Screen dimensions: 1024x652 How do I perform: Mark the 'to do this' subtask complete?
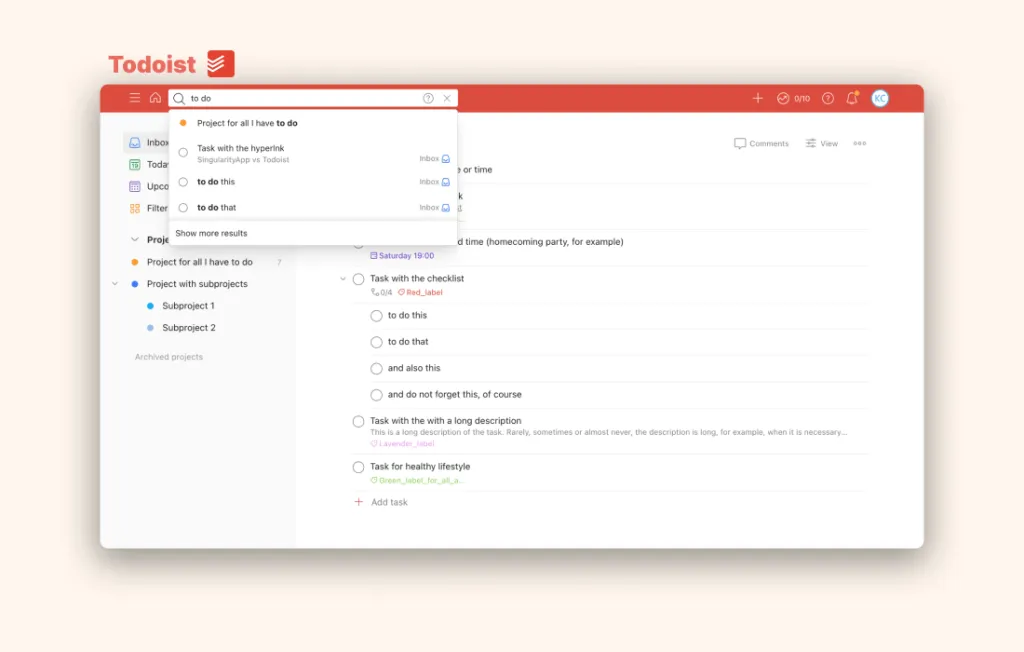(x=377, y=315)
